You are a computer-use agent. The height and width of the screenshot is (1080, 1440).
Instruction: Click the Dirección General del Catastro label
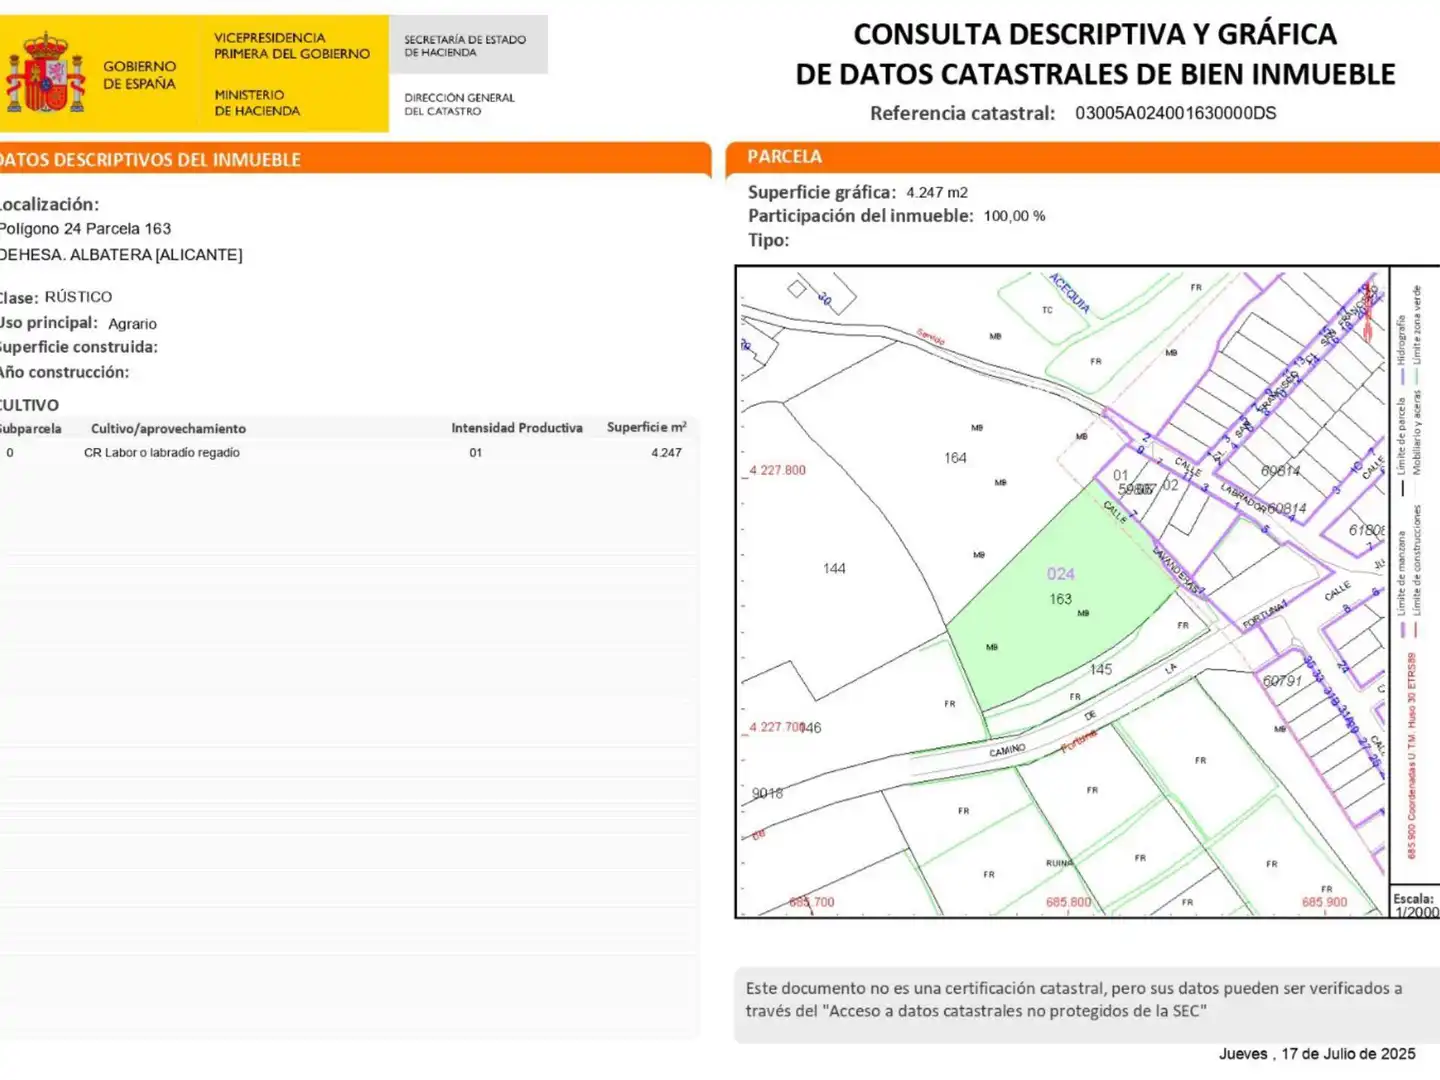pyautogui.click(x=459, y=104)
